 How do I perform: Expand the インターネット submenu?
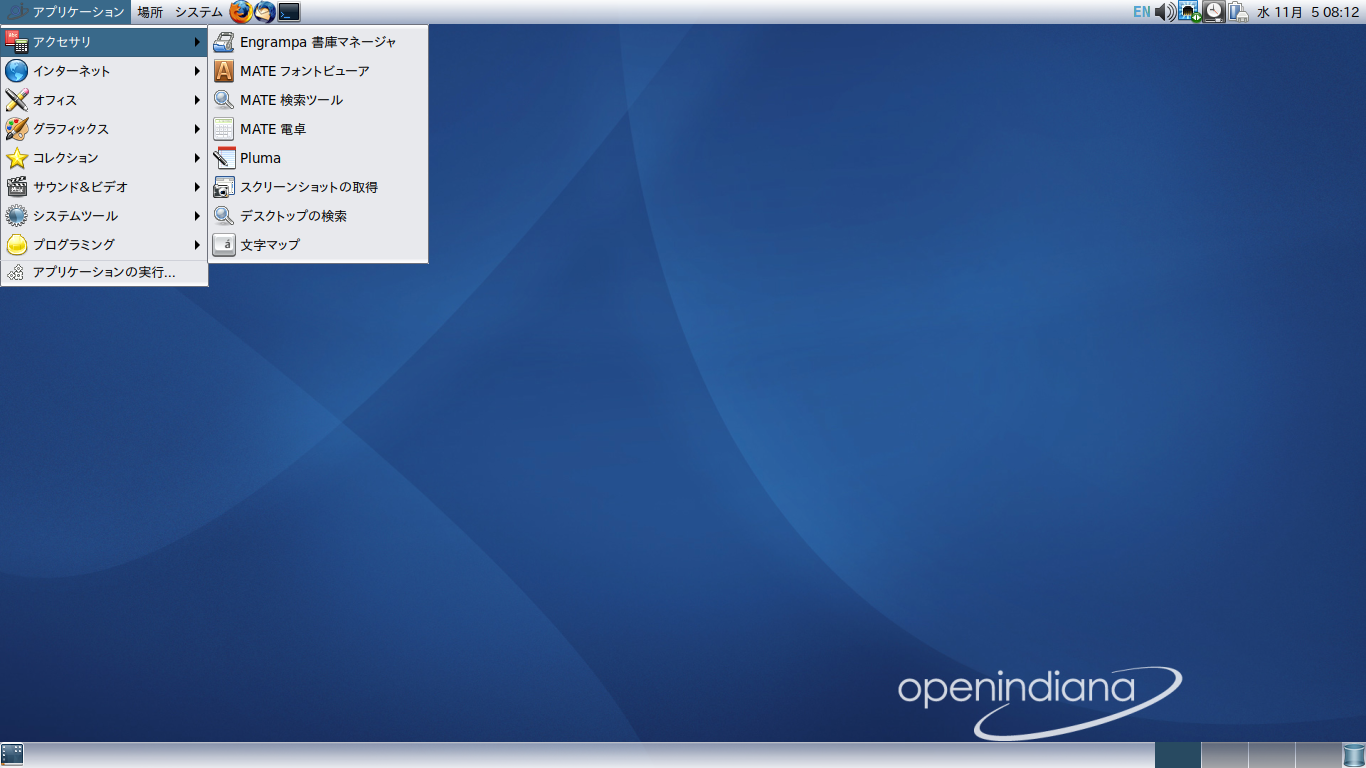coord(104,71)
